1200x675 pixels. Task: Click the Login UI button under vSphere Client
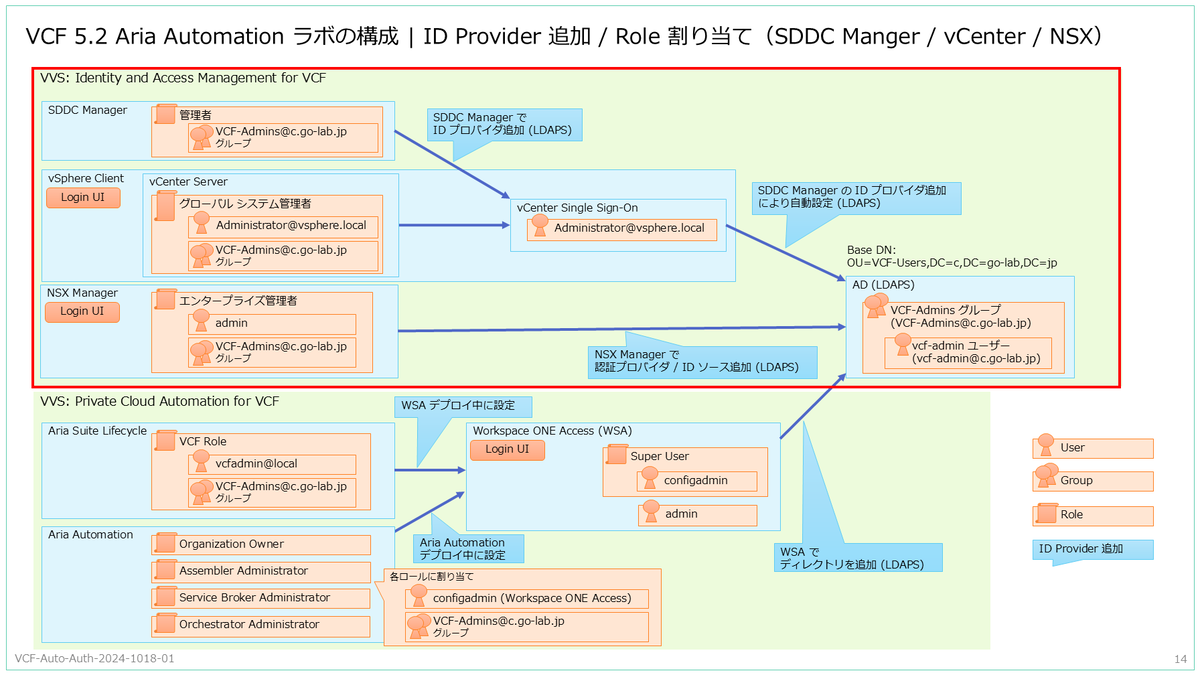(83, 198)
